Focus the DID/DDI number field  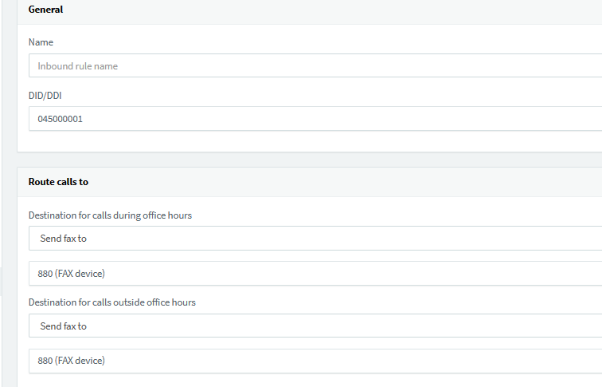(315, 119)
